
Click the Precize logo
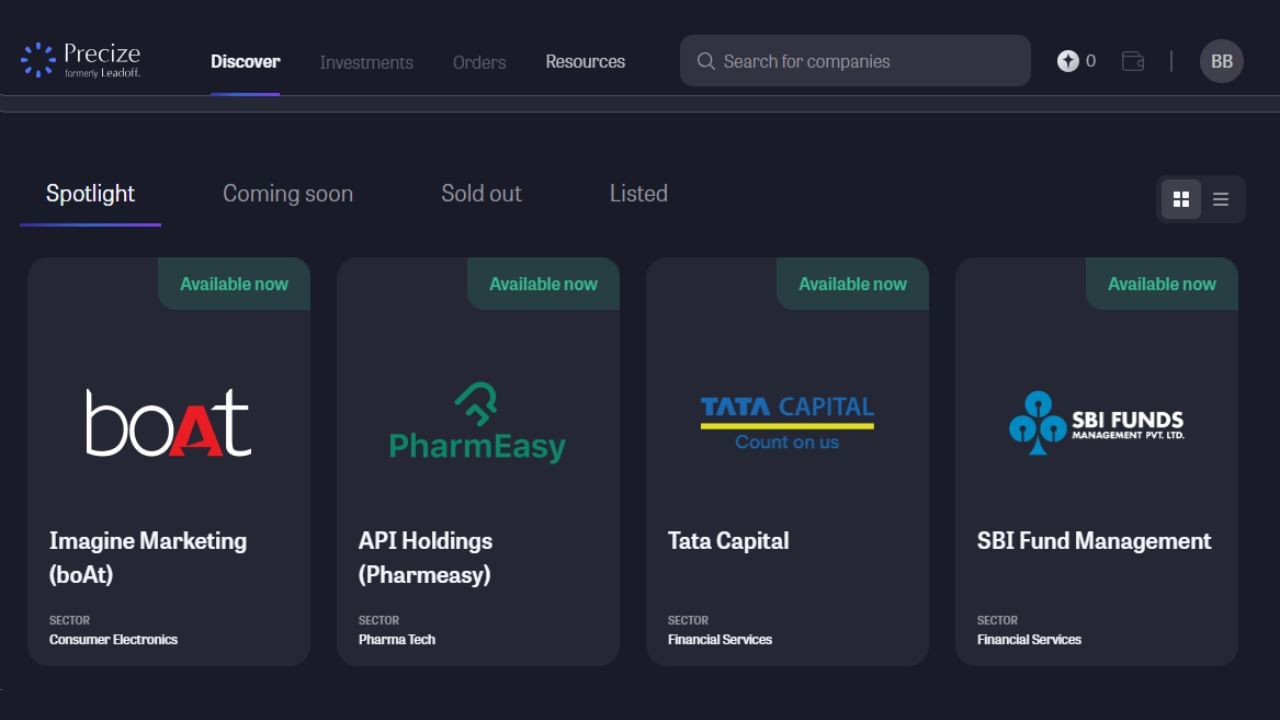coord(80,60)
